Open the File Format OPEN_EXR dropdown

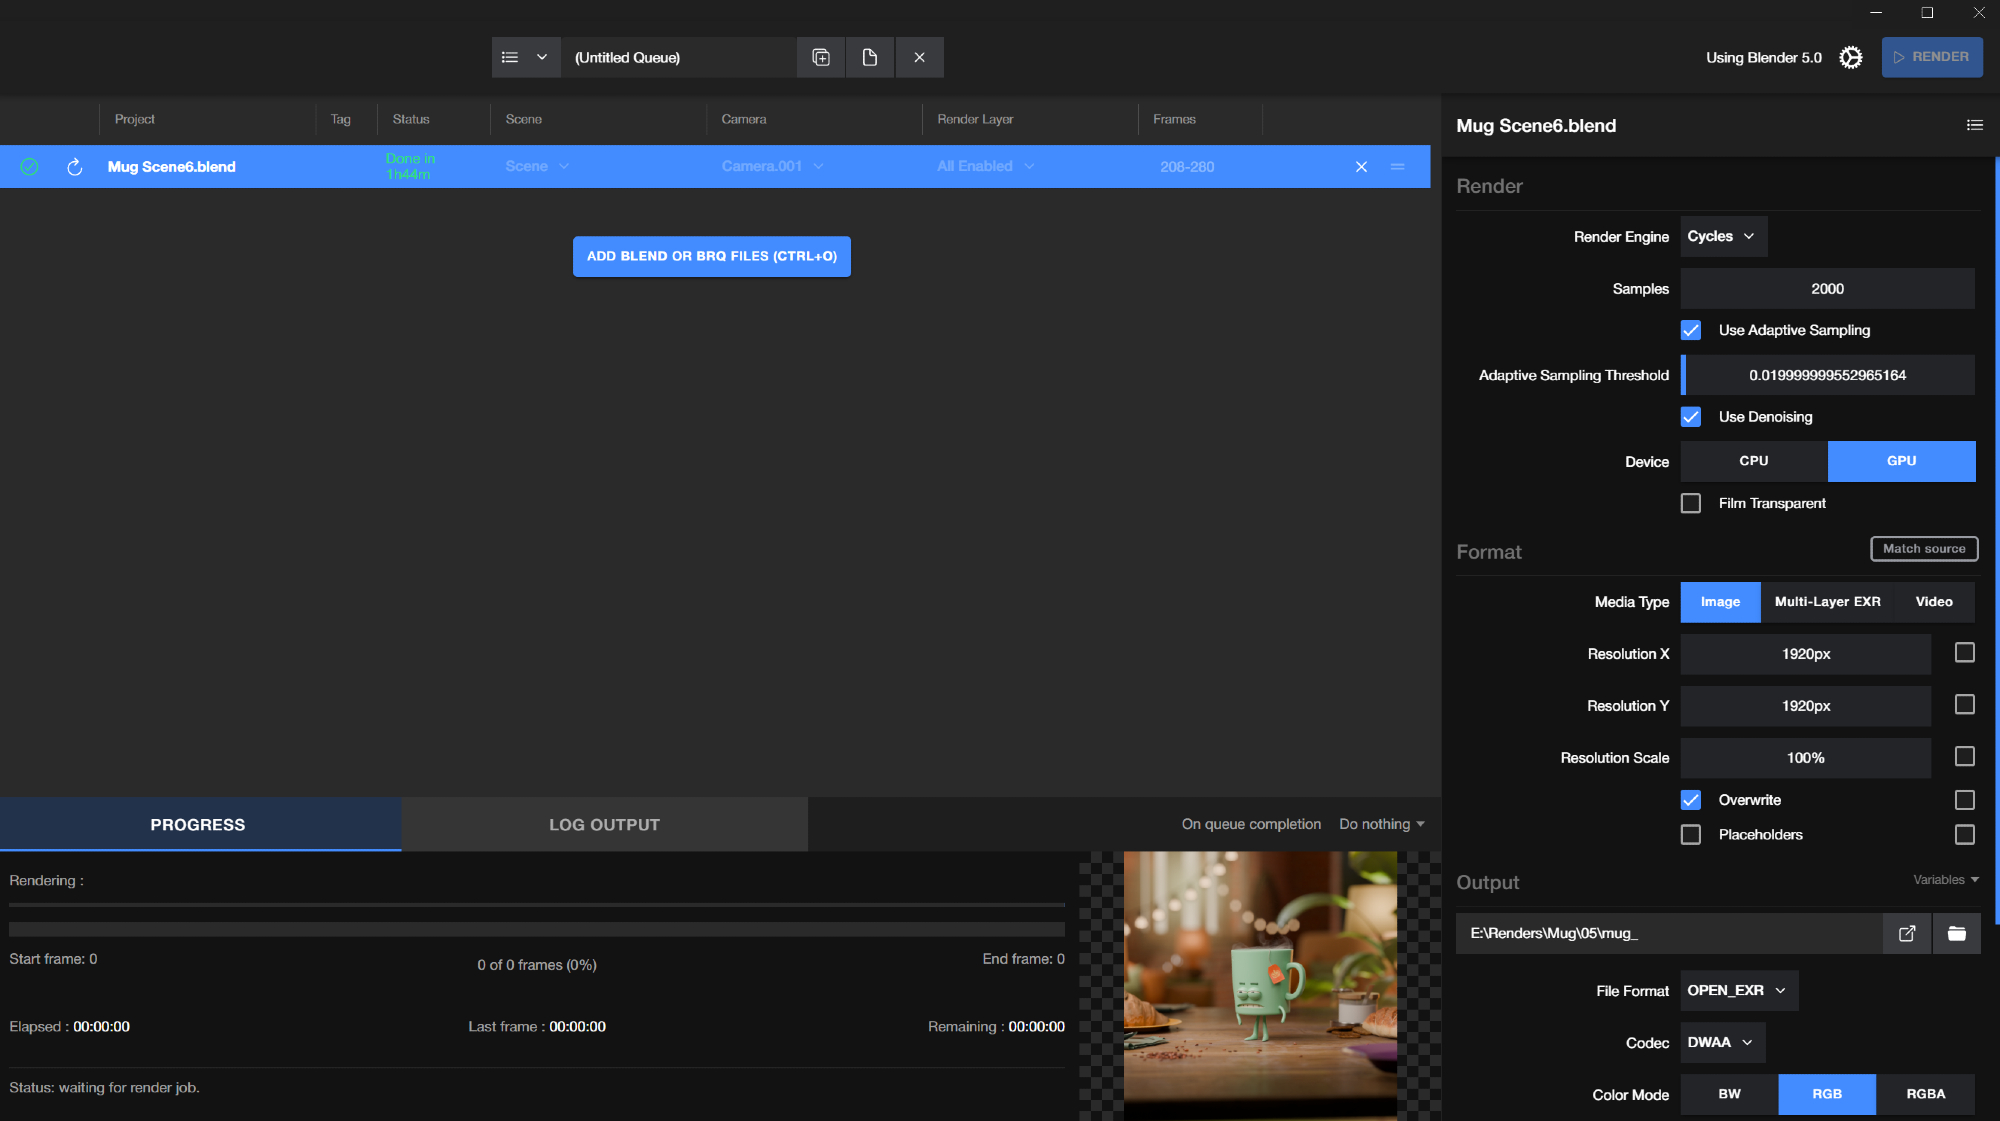coord(1738,990)
